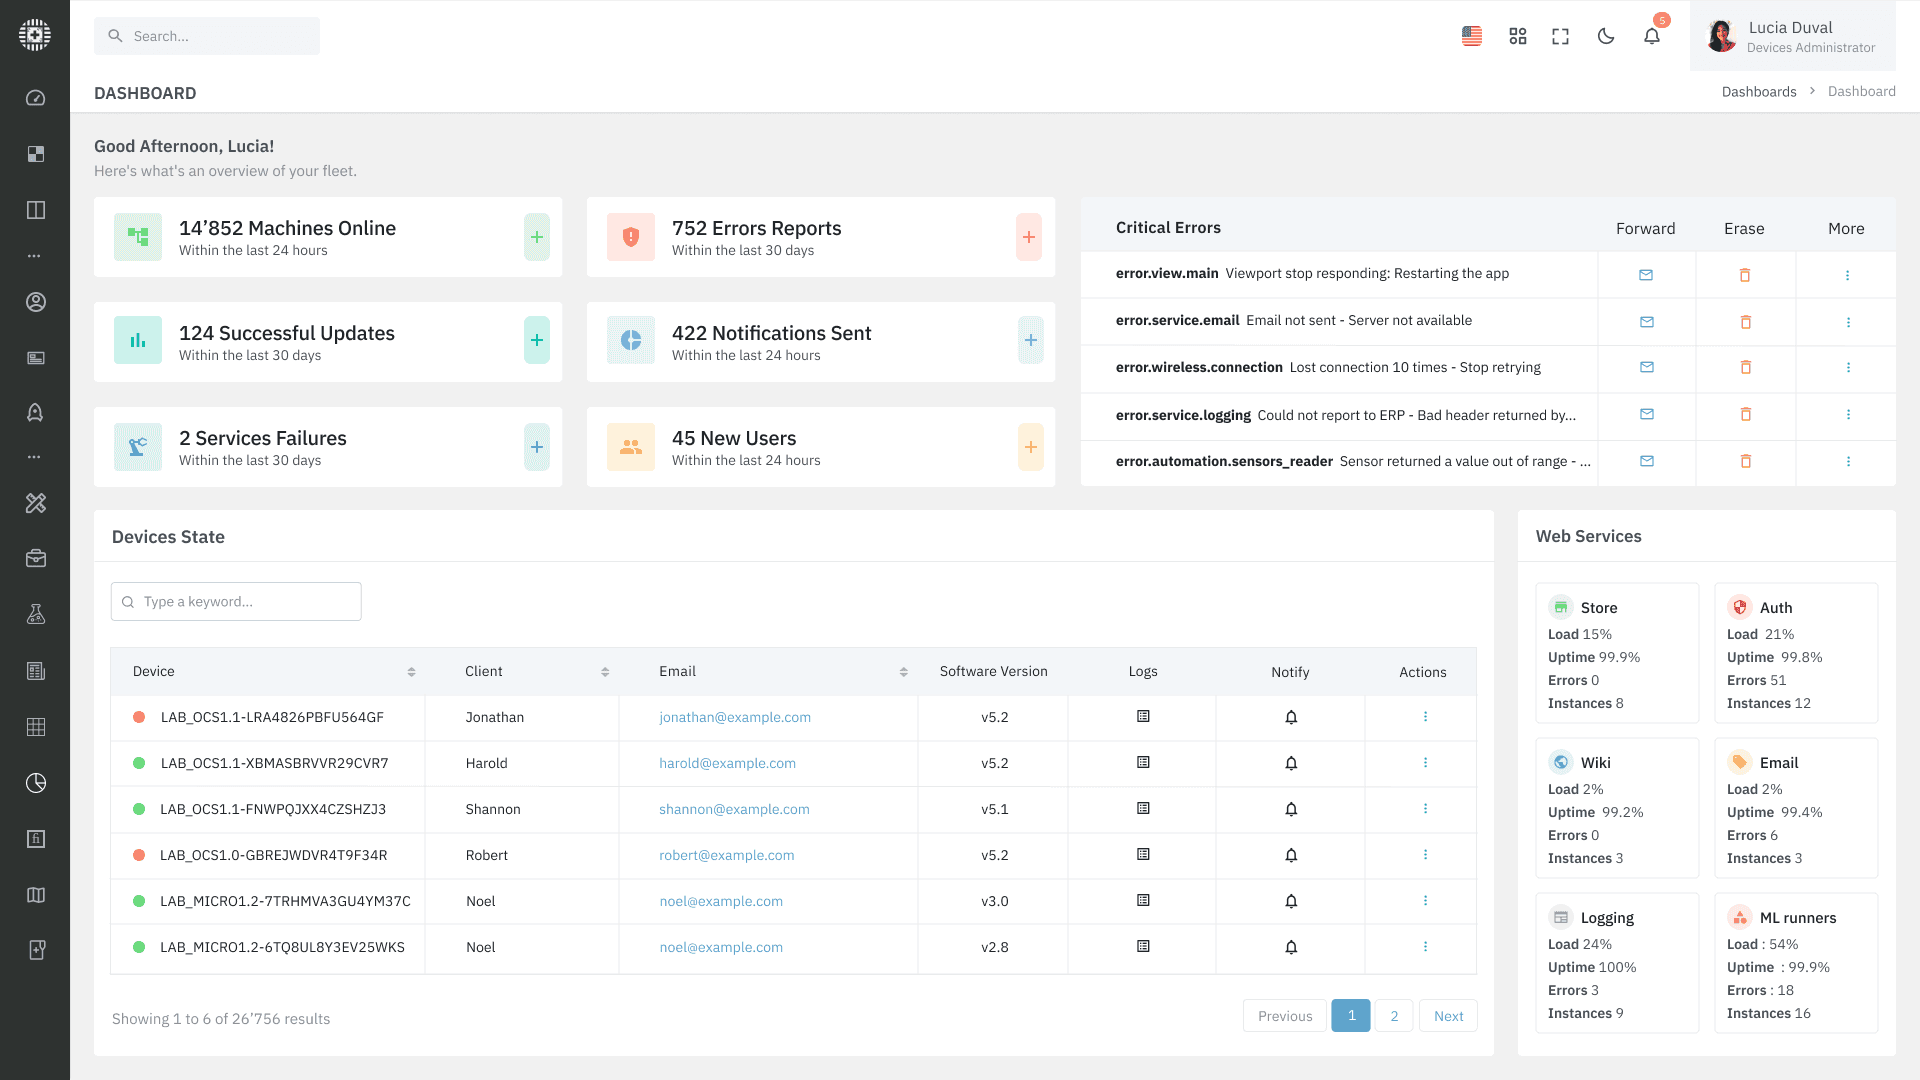Open the apps grid icon in header

point(1517,36)
